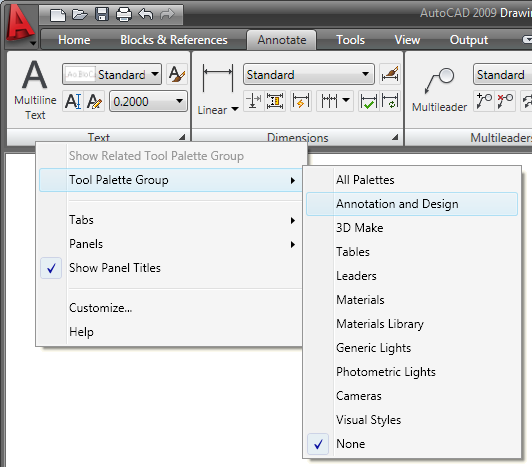The width and height of the screenshot is (532, 467).
Task: Switch to the View ribbon tab
Action: coord(407,40)
